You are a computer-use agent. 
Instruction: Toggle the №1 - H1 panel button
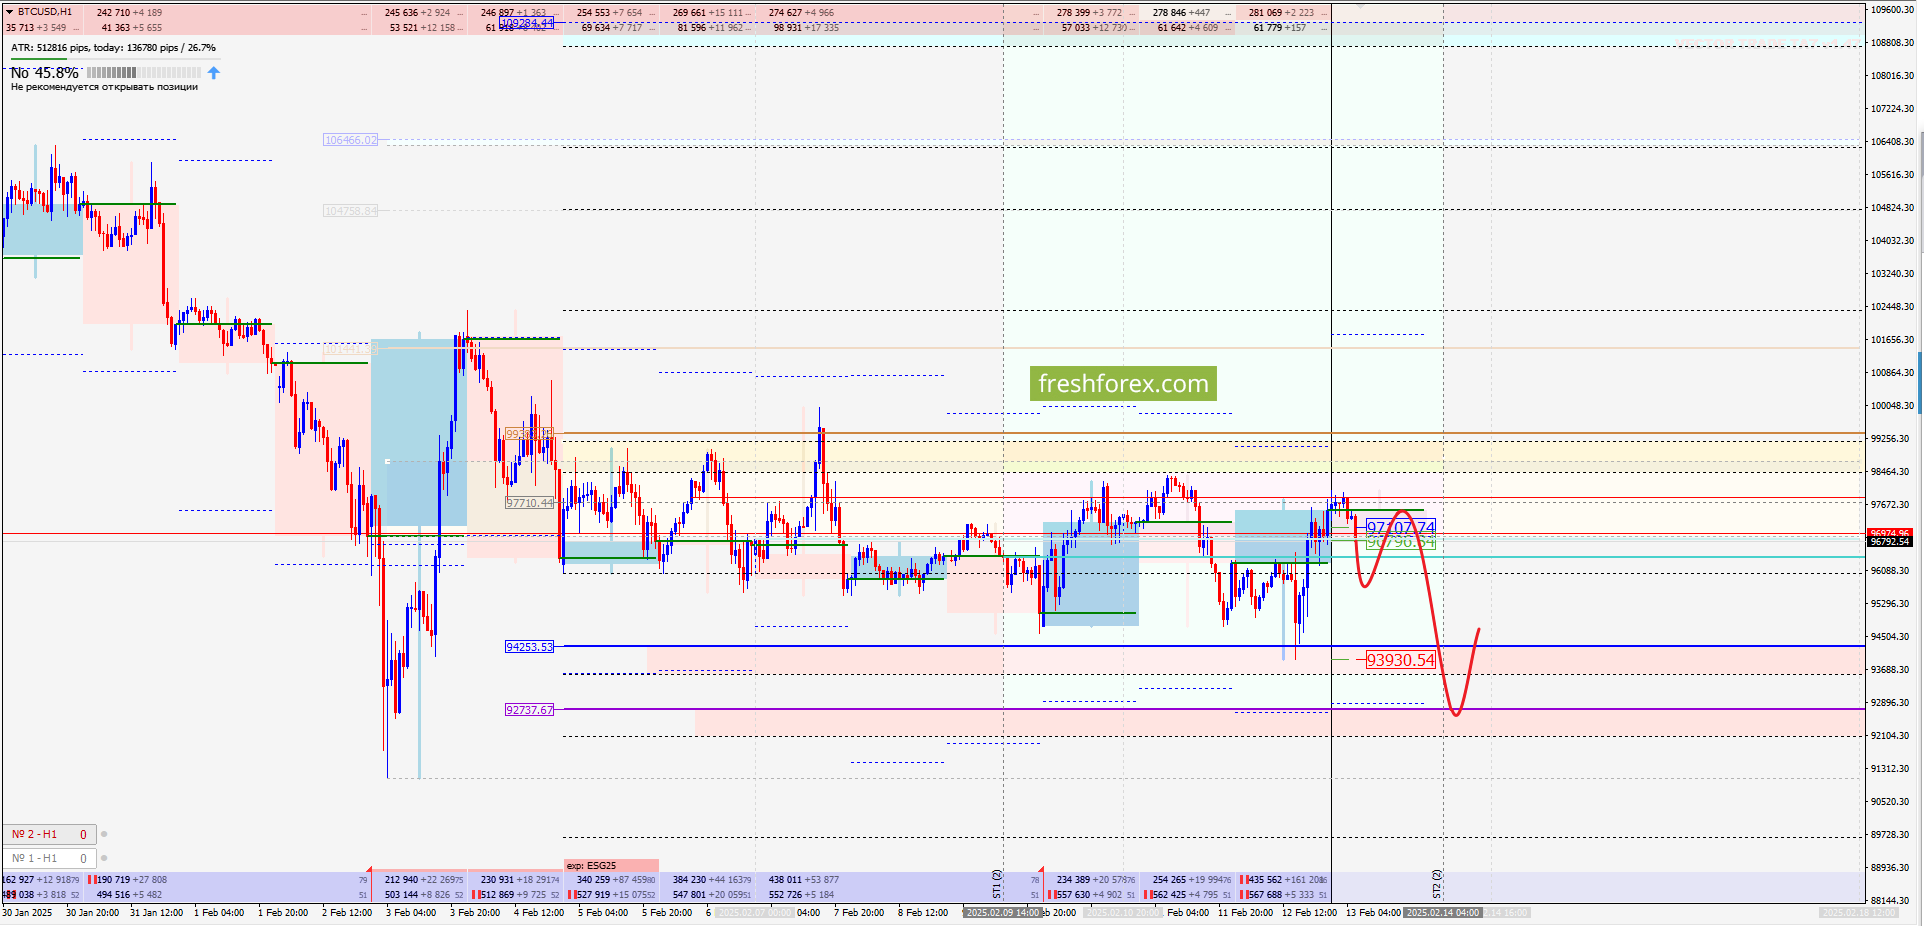(x=49, y=858)
